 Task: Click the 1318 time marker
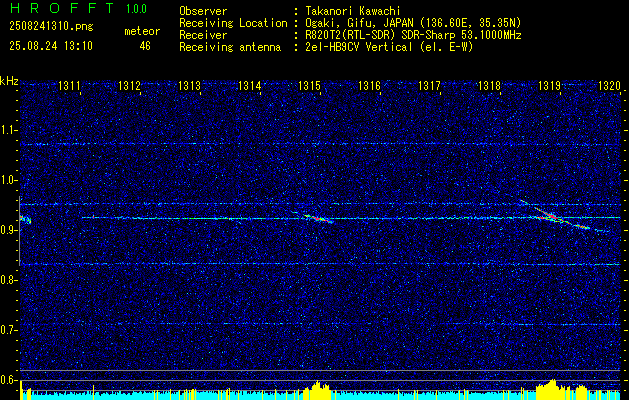click(x=490, y=85)
